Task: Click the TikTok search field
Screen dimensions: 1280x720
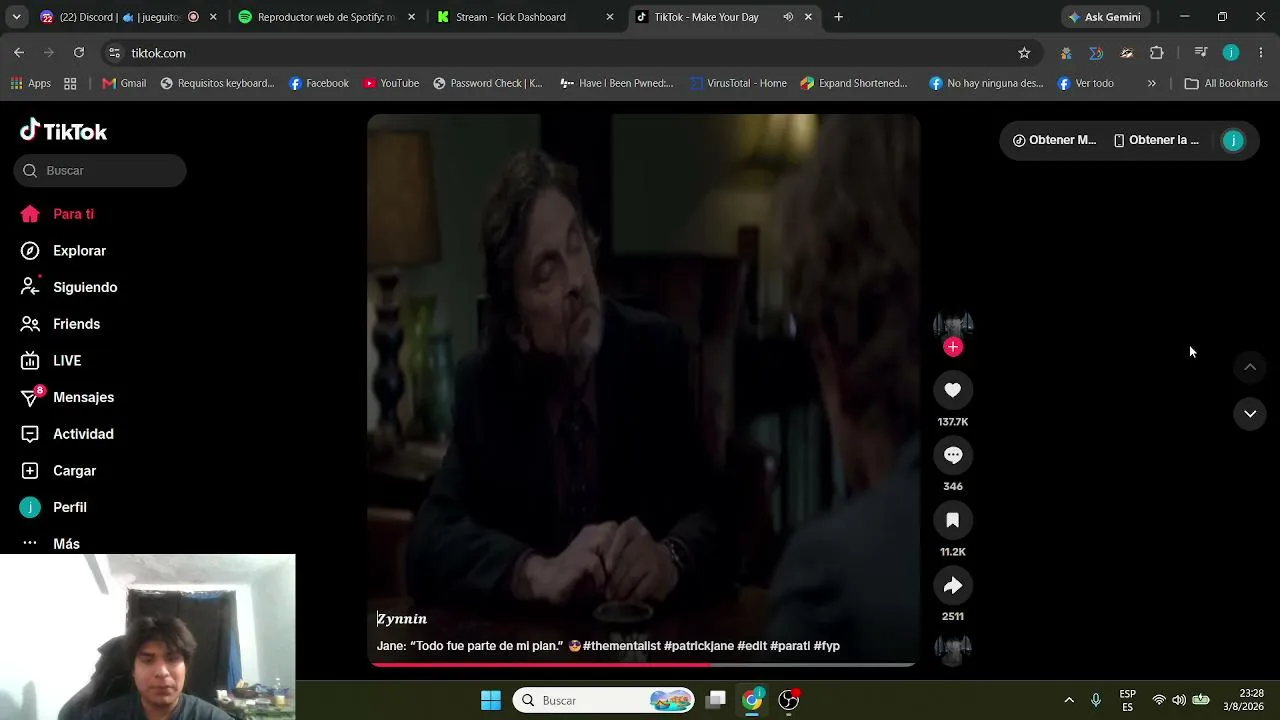Action: tap(100, 170)
